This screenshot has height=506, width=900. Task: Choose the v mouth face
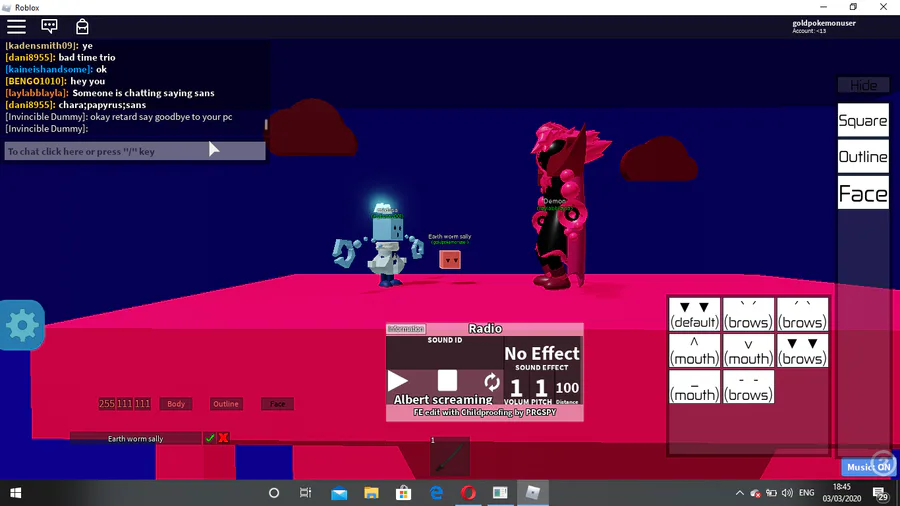(x=748, y=351)
